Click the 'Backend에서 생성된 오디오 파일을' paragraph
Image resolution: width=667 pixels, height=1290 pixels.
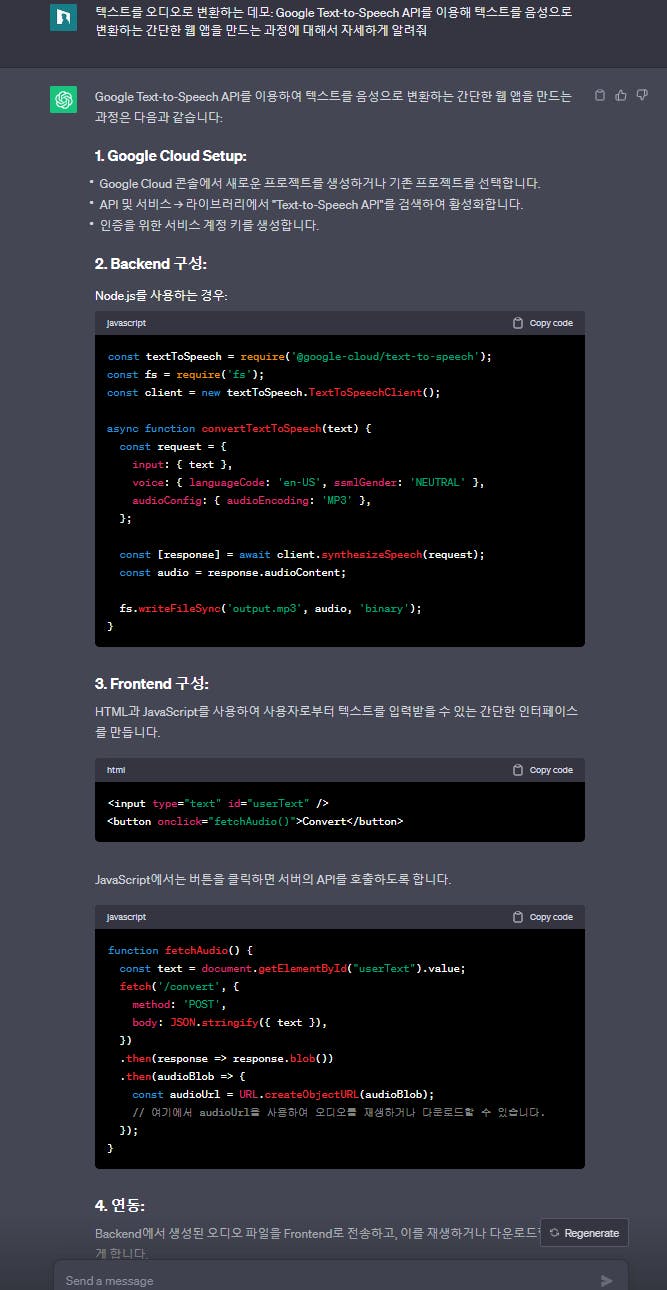(x=318, y=1244)
